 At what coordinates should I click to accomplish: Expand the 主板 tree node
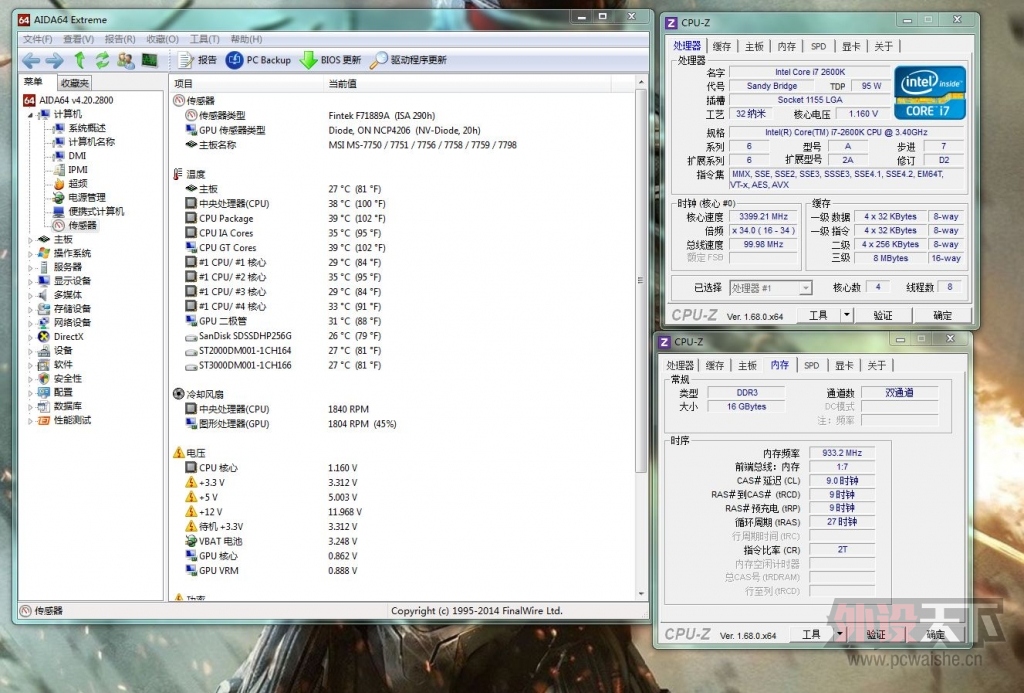[x=30, y=240]
